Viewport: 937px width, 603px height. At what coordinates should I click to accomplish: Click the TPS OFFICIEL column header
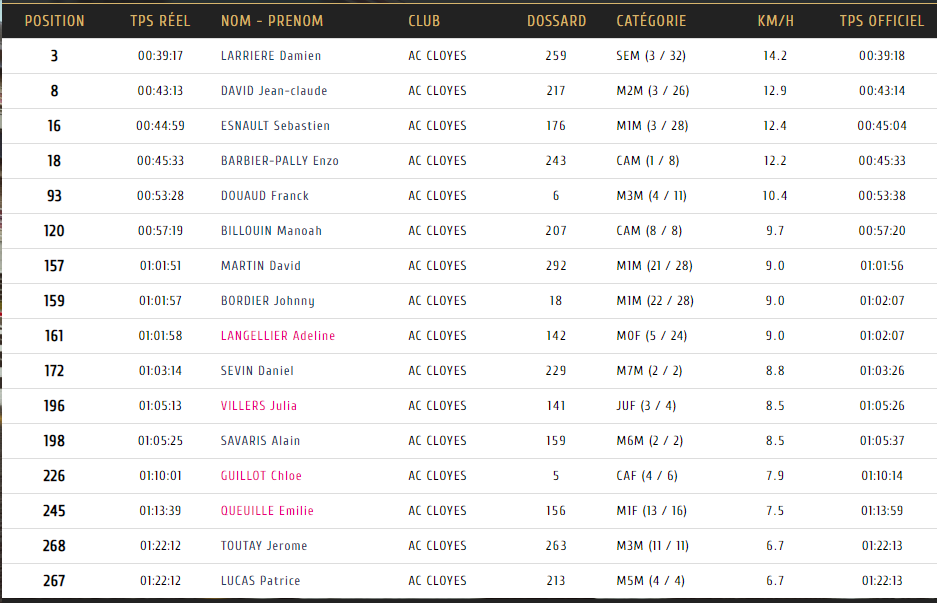click(881, 21)
